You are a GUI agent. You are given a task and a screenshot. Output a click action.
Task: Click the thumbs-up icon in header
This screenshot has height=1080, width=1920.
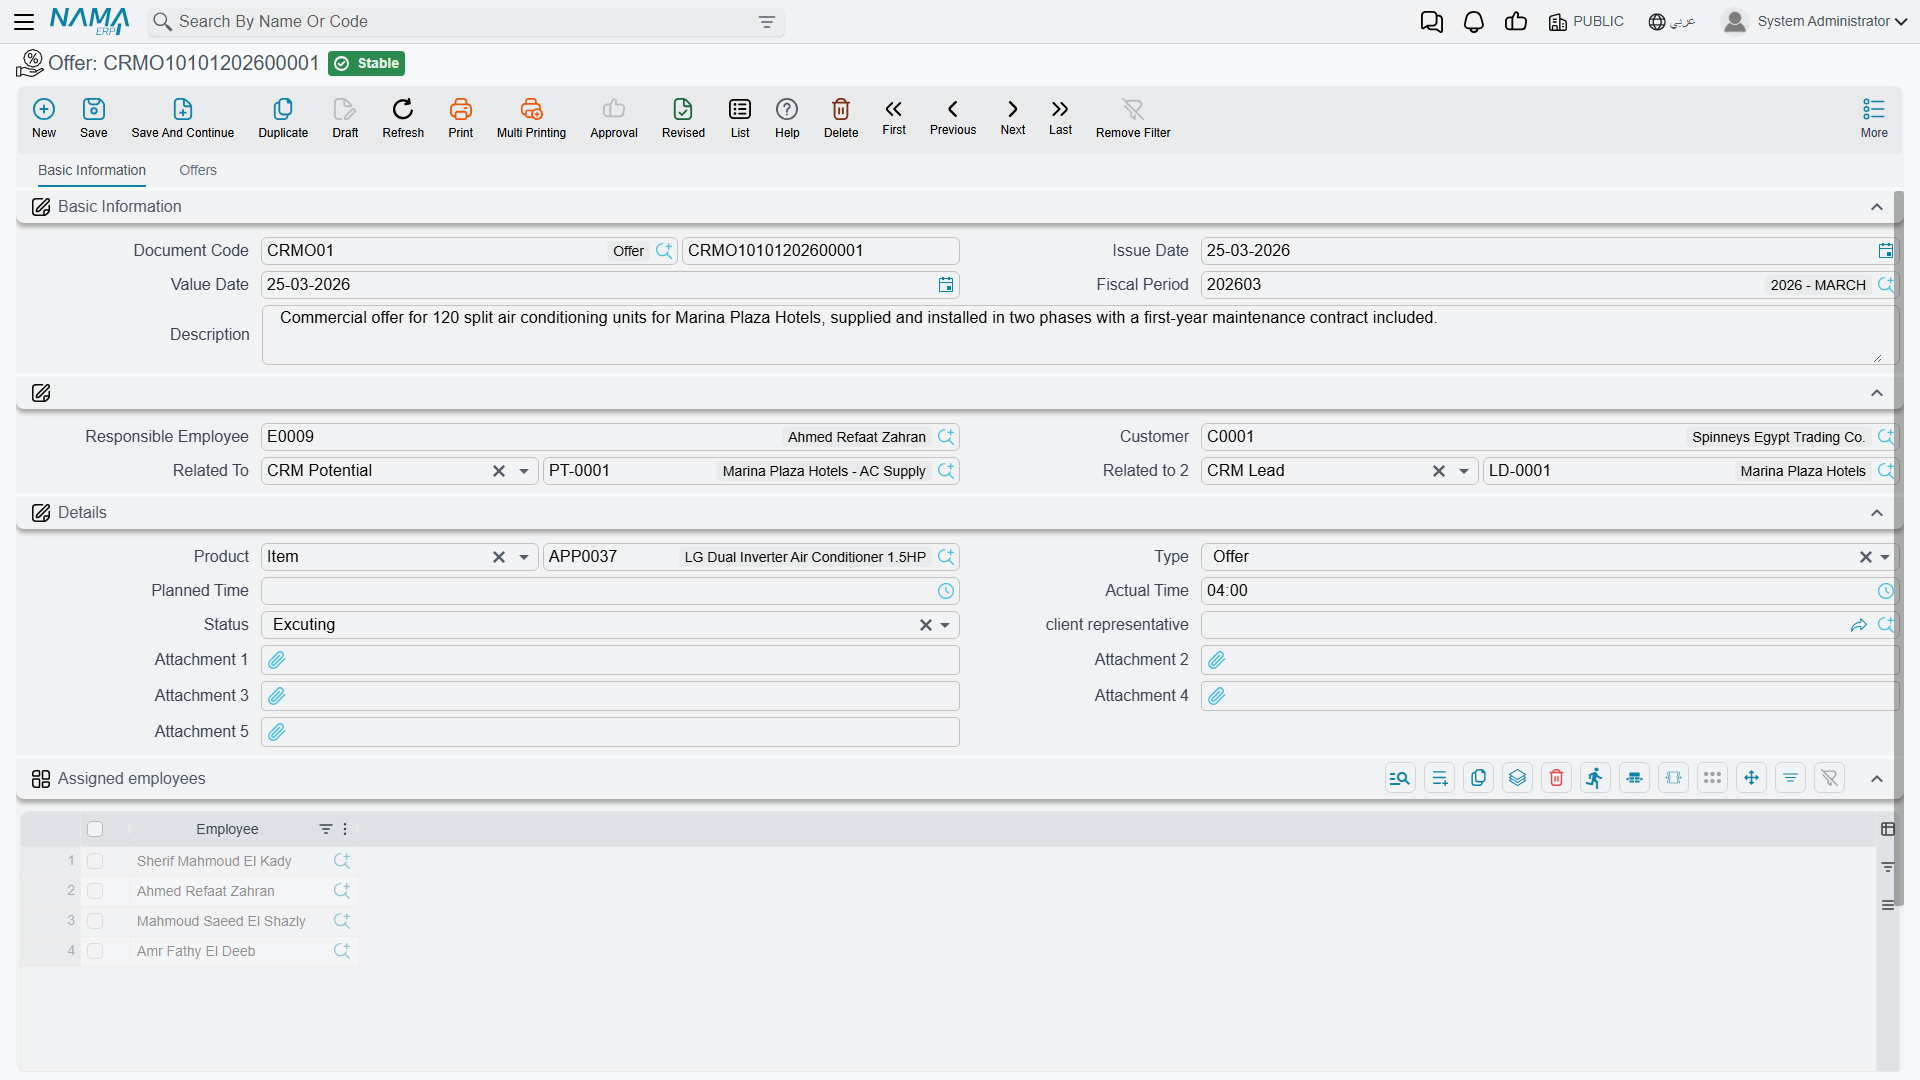(1516, 22)
